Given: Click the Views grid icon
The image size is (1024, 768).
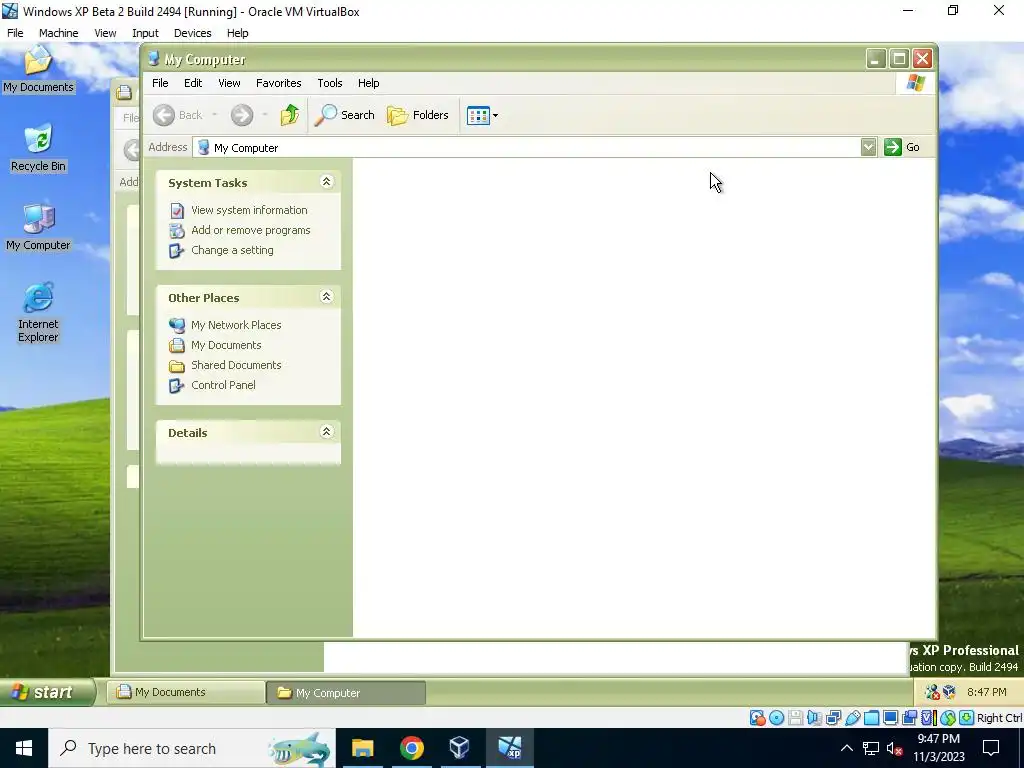Looking at the screenshot, I should point(478,116).
